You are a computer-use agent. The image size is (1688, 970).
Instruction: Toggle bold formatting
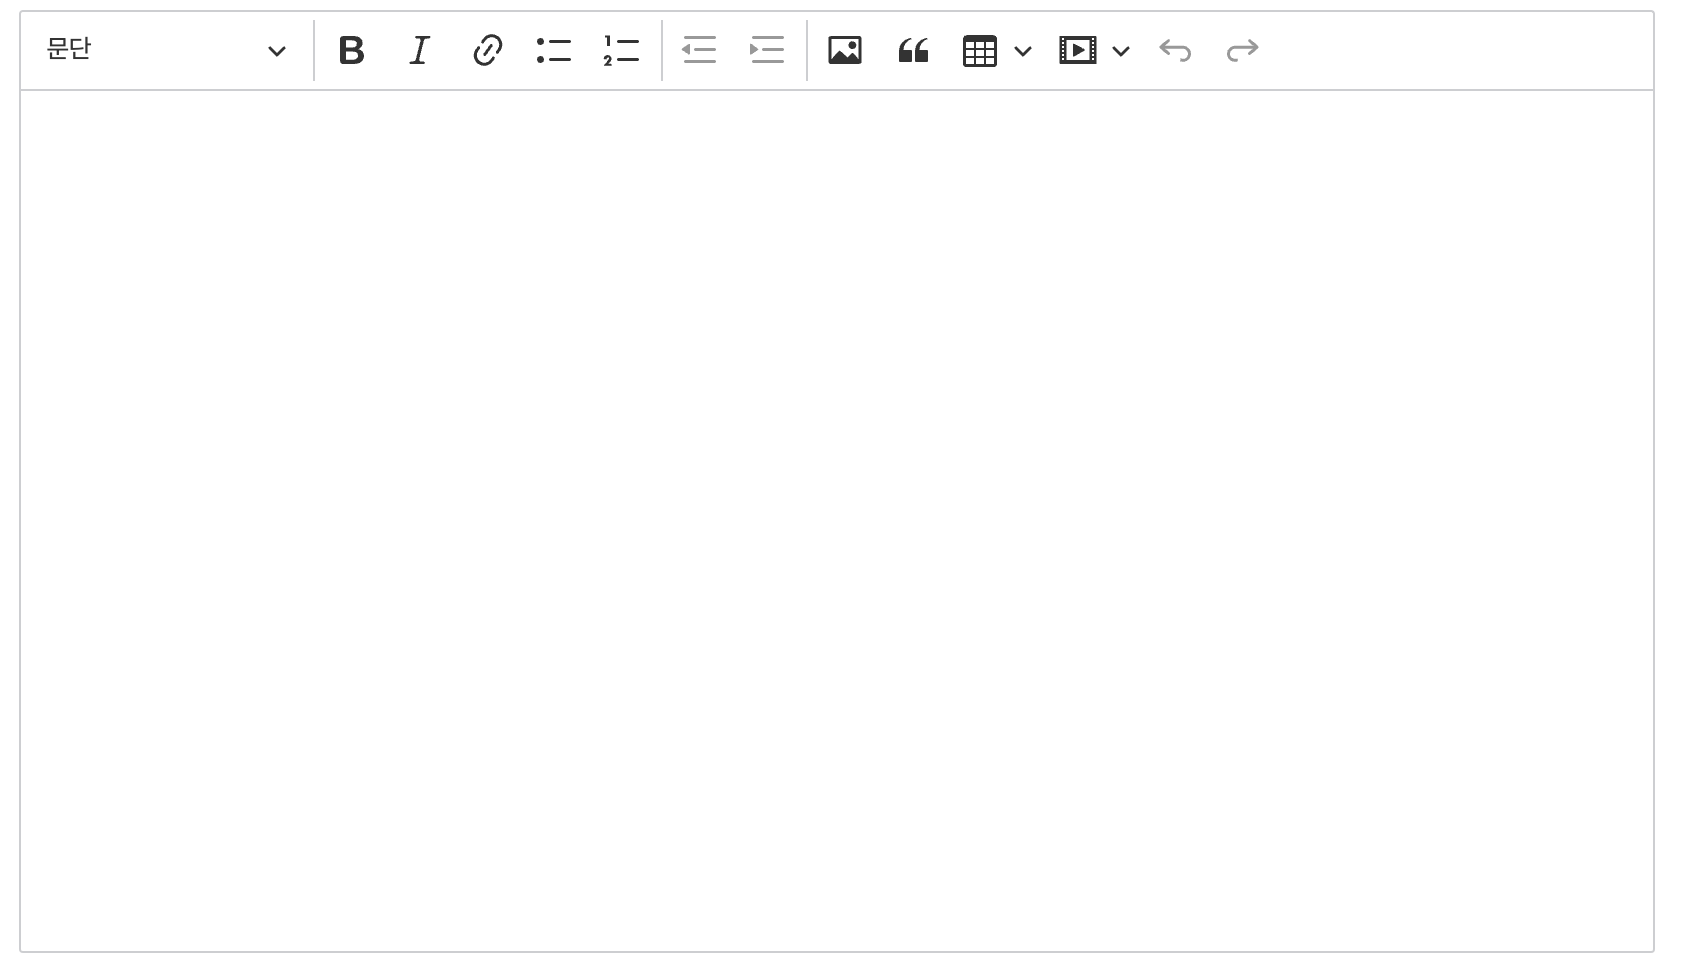coord(351,50)
